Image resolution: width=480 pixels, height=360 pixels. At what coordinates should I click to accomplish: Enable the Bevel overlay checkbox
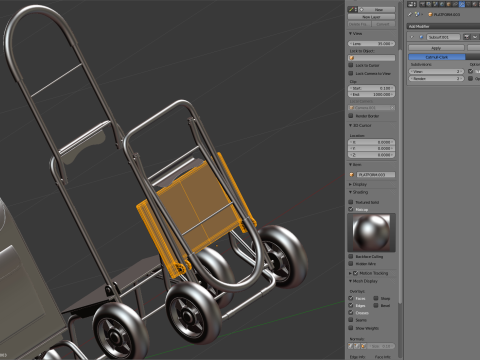pos(376,305)
